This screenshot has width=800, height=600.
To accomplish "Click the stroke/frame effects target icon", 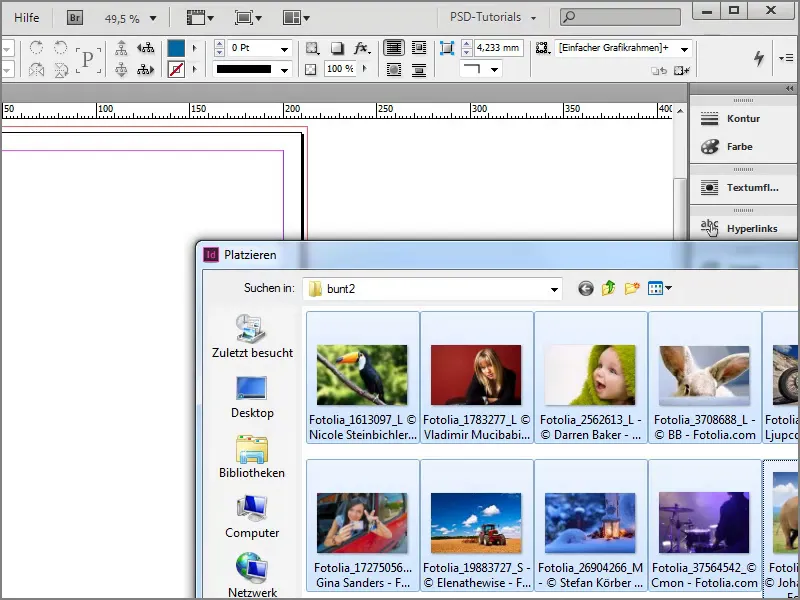I will coord(312,48).
